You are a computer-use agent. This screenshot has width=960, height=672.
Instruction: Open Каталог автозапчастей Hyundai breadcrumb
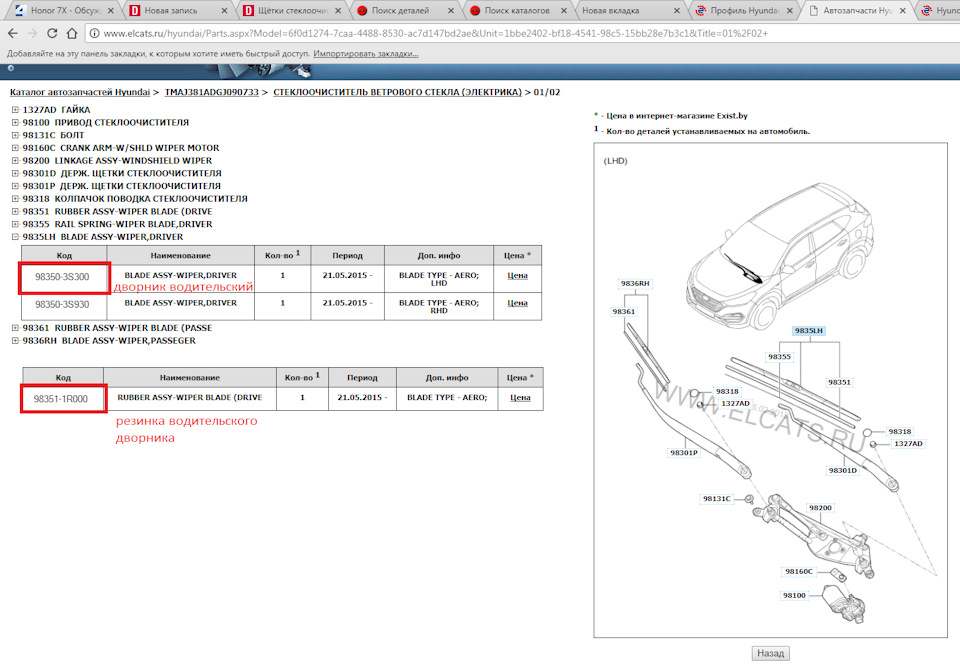coord(80,92)
